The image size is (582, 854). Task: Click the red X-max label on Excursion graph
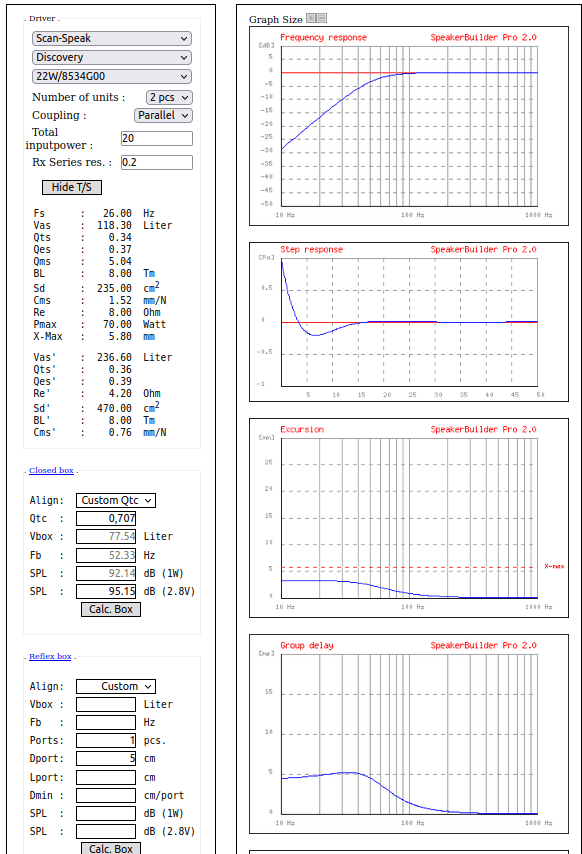click(554, 566)
